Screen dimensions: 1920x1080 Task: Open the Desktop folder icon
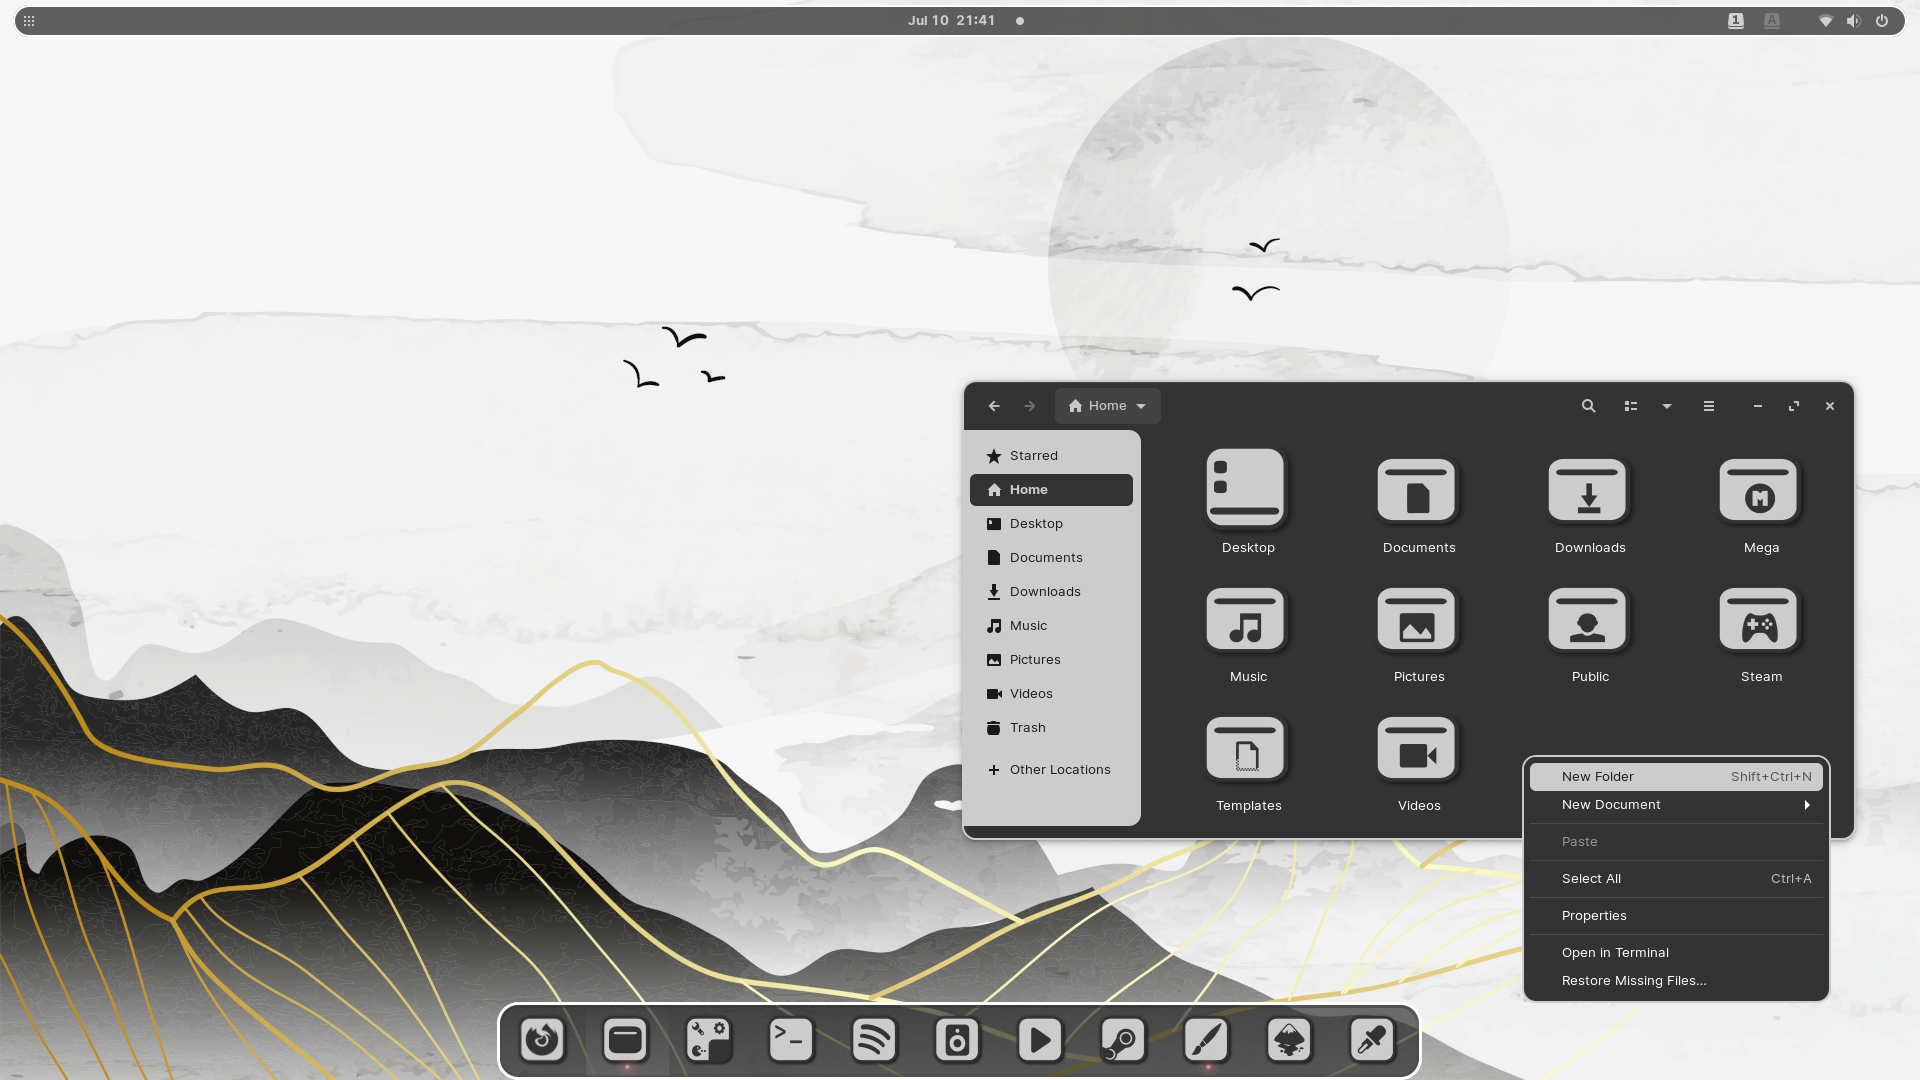pos(1246,488)
